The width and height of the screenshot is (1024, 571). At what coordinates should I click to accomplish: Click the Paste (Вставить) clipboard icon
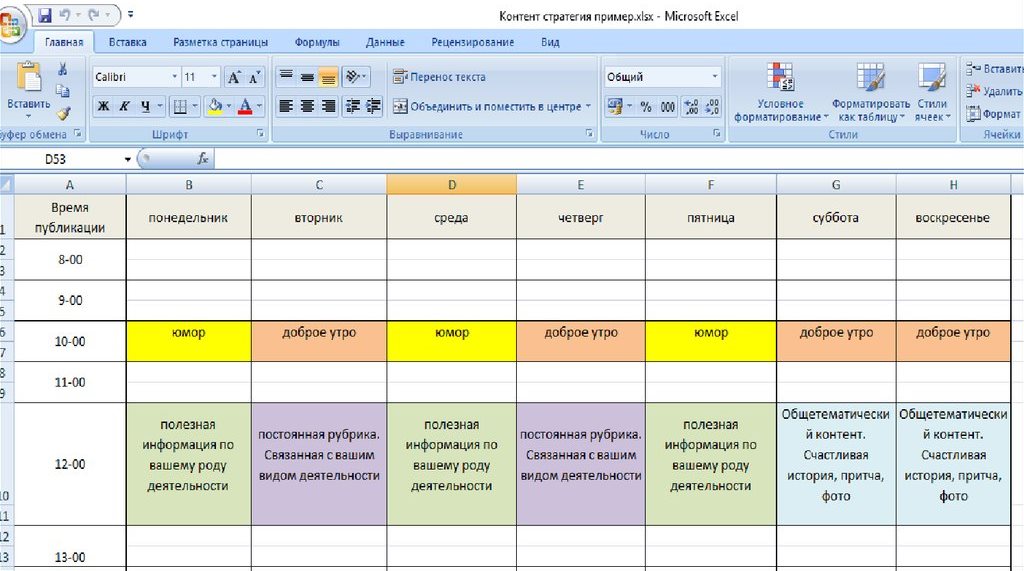(29, 77)
